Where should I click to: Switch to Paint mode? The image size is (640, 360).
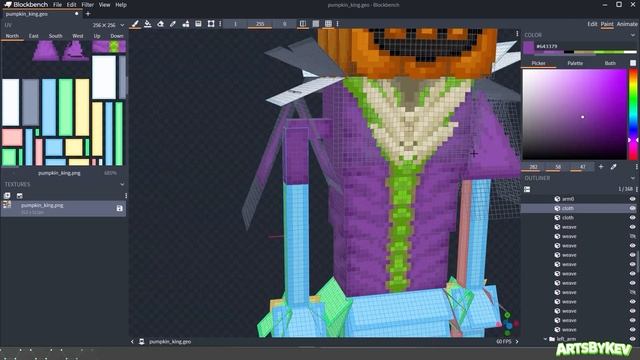[x=607, y=24]
